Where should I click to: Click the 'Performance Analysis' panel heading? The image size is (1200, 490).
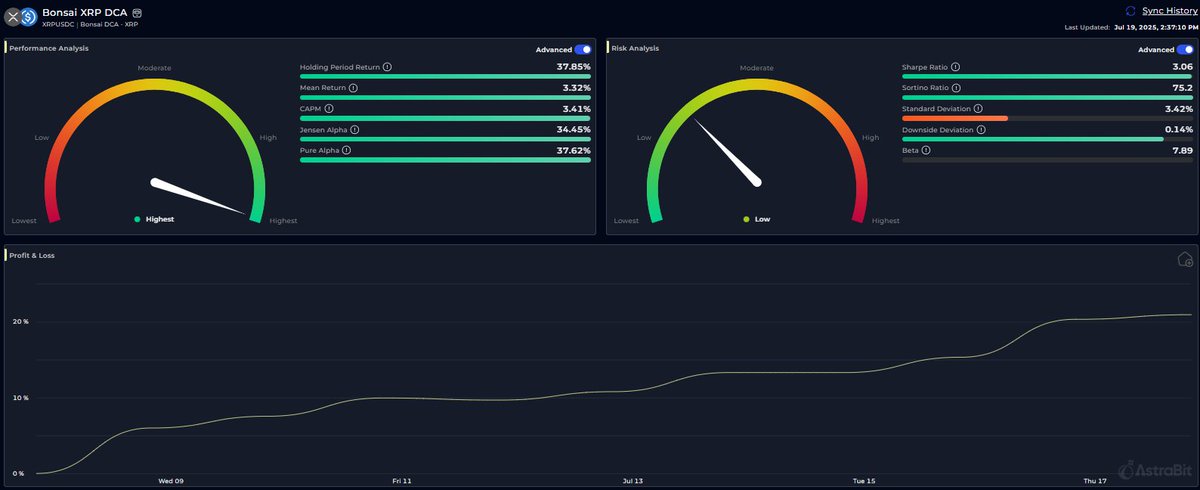(48, 47)
